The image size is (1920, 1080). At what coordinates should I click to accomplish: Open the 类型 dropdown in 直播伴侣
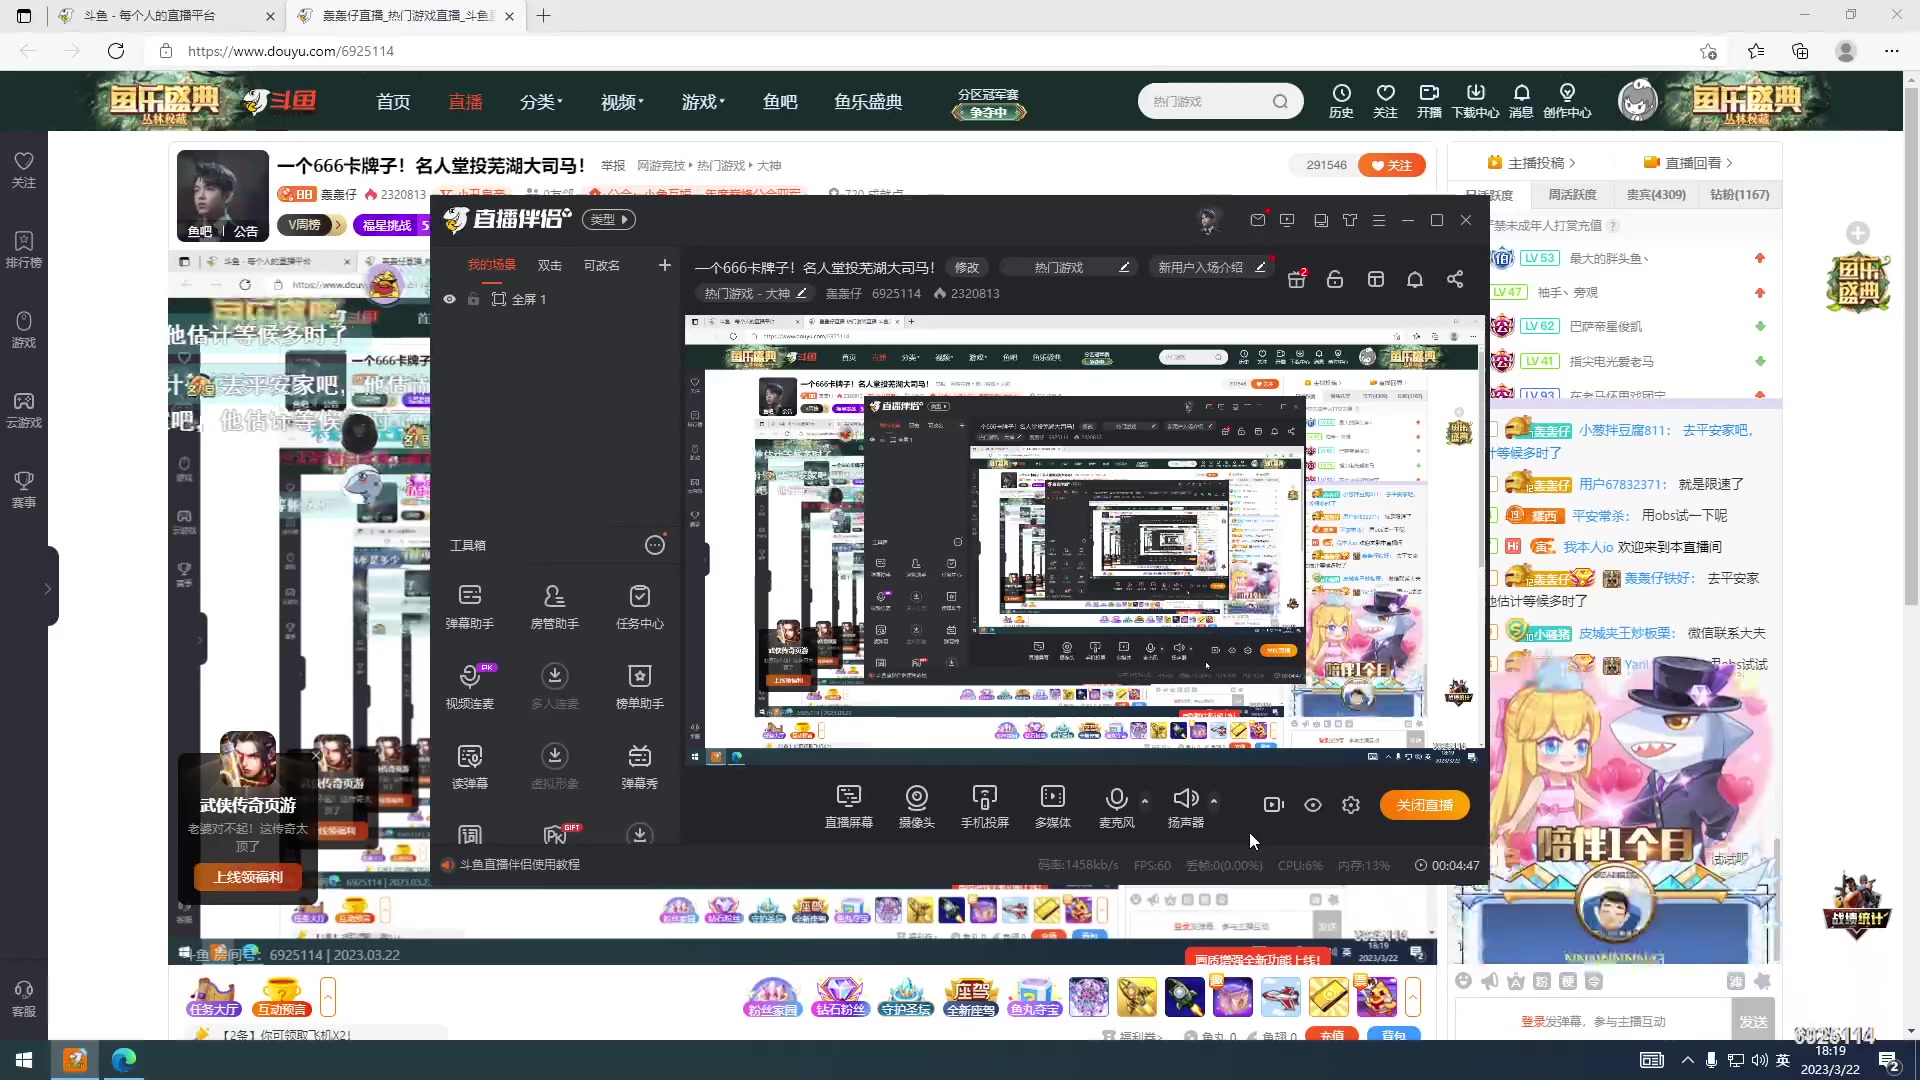[x=609, y=219]
